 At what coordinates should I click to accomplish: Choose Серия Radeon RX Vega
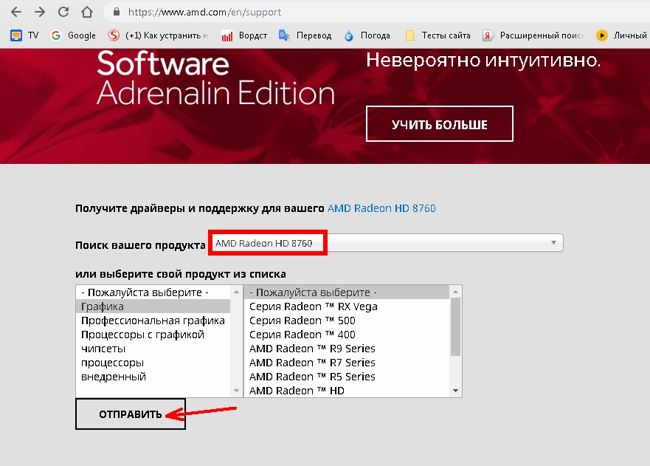tap(347, 306)
